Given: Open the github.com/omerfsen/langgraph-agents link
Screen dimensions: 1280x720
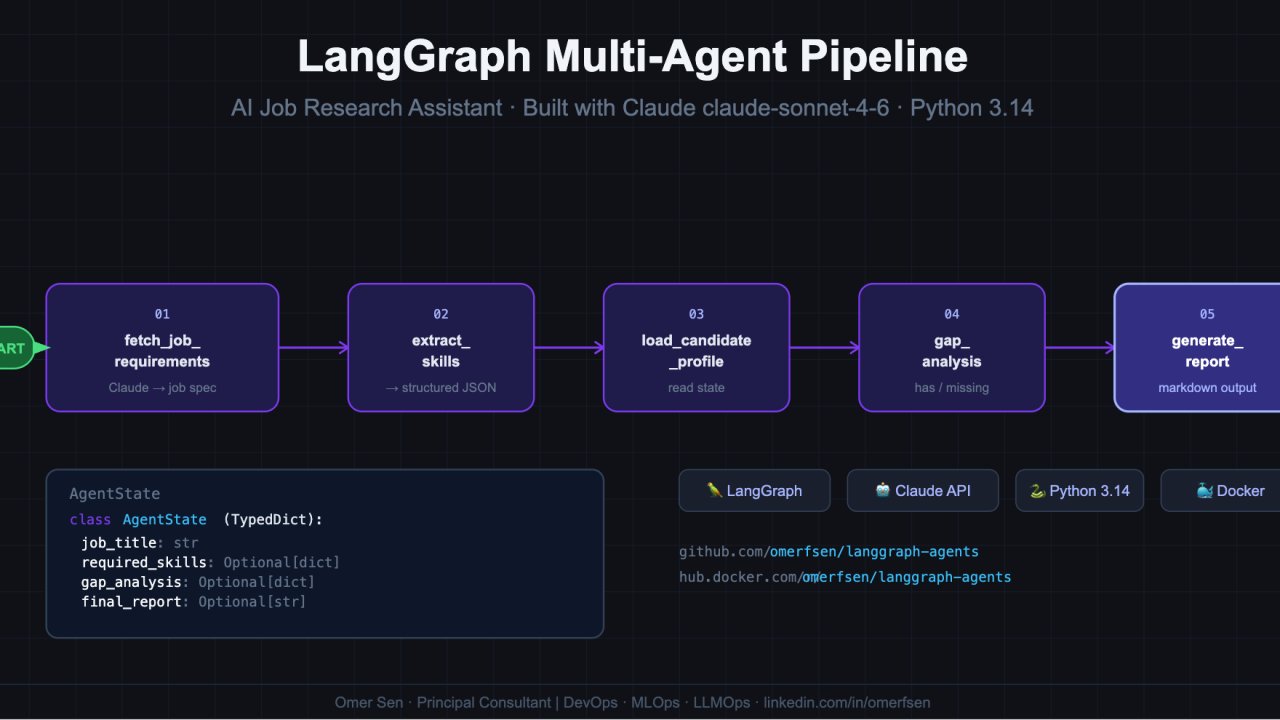Looking at the screenshot, I should coord(829,552).
